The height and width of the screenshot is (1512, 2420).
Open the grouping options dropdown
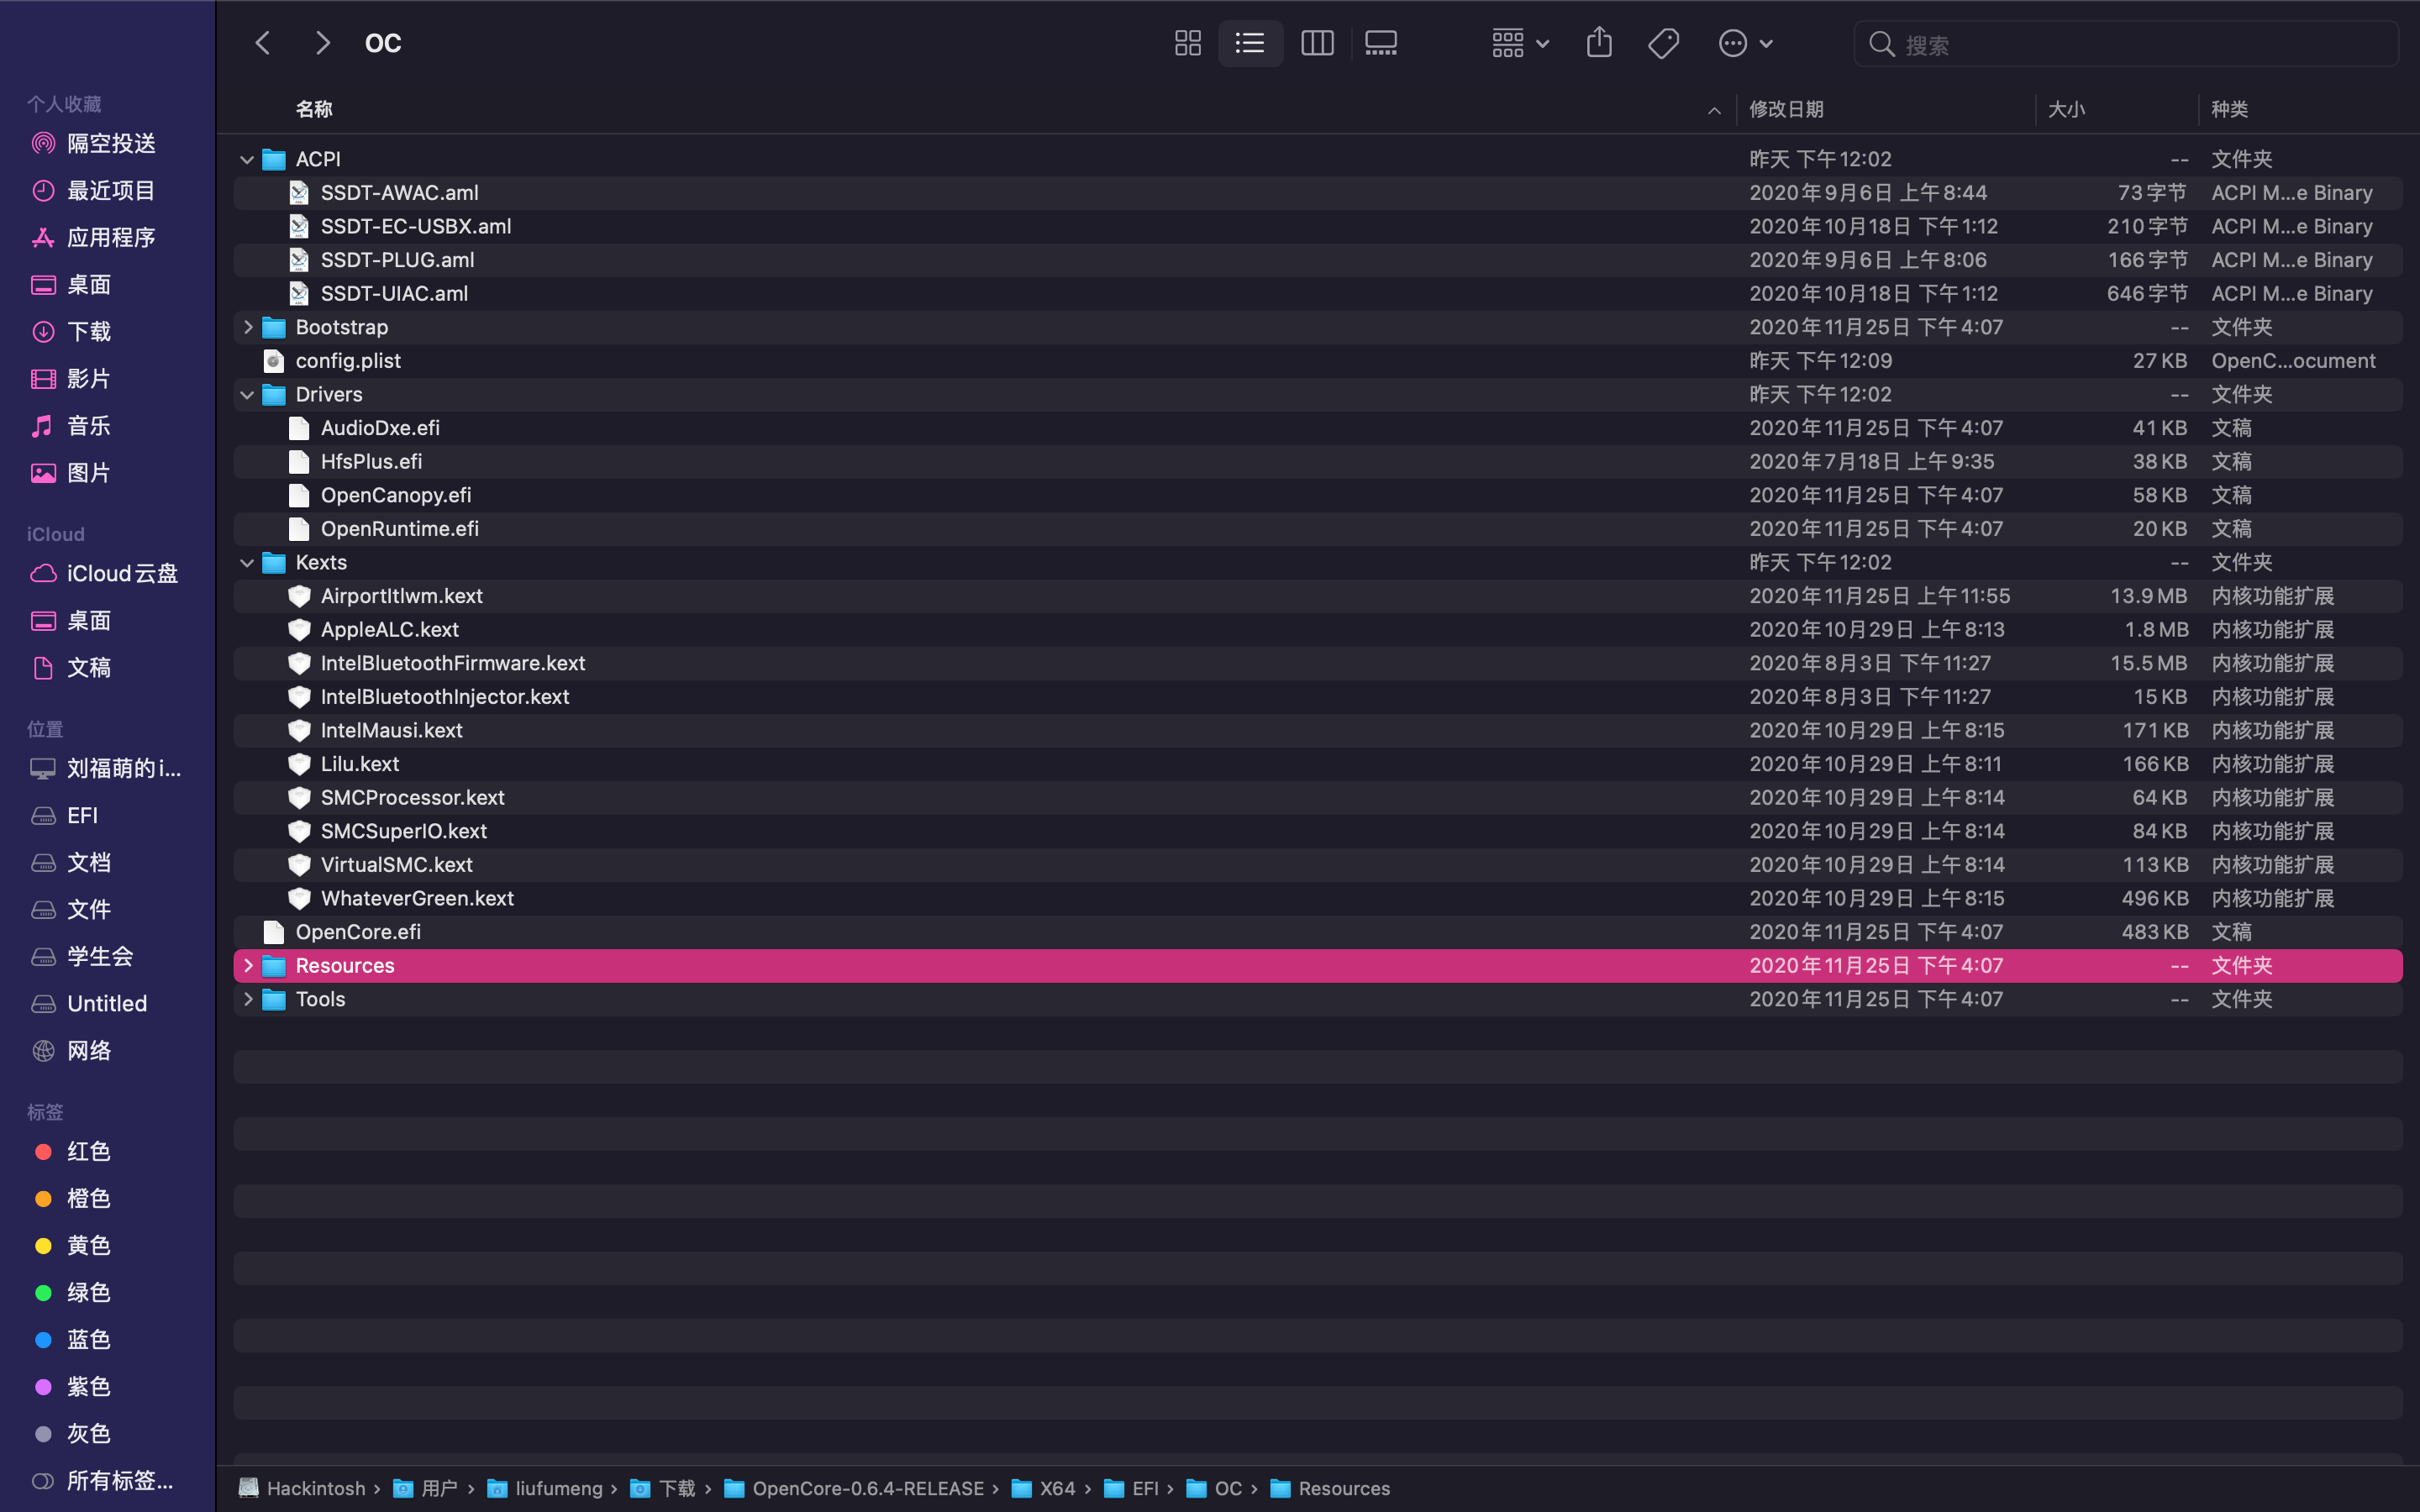[x=1519, y=43]
